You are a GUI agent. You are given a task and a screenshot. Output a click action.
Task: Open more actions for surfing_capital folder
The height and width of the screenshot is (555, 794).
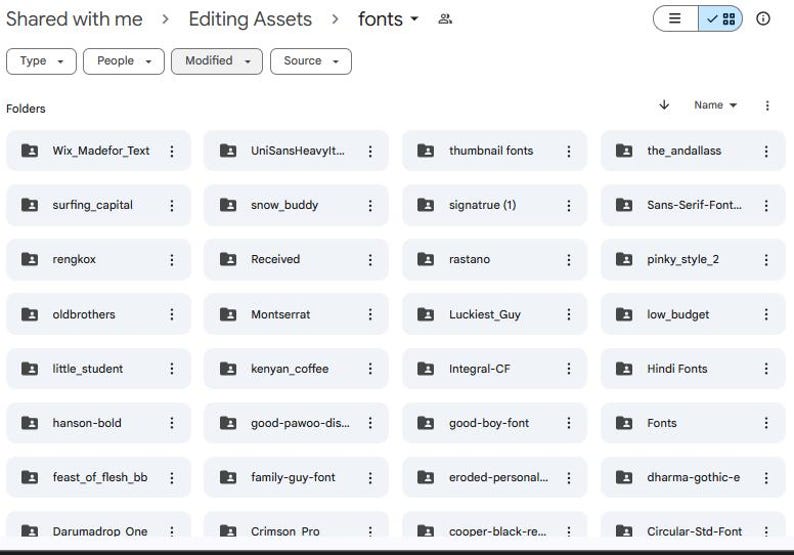172,205
